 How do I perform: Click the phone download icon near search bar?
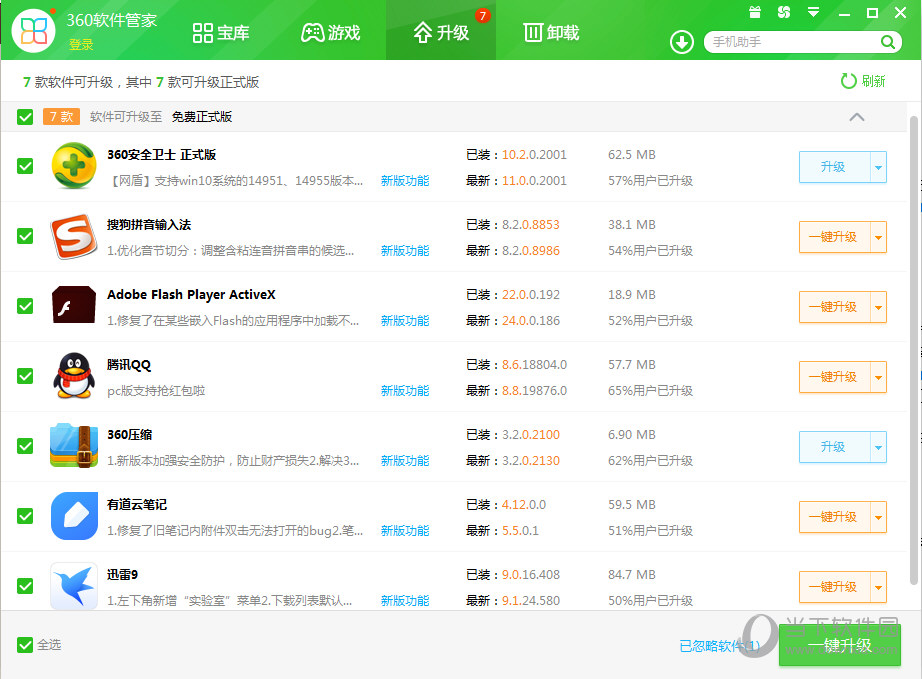click(x=681, y=43)
